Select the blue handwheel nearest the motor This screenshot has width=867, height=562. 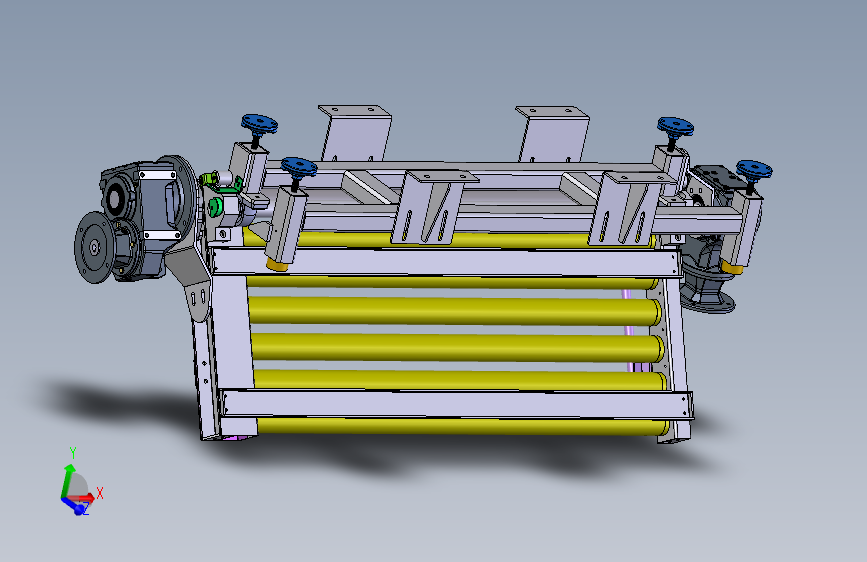(x=259, y=124)
